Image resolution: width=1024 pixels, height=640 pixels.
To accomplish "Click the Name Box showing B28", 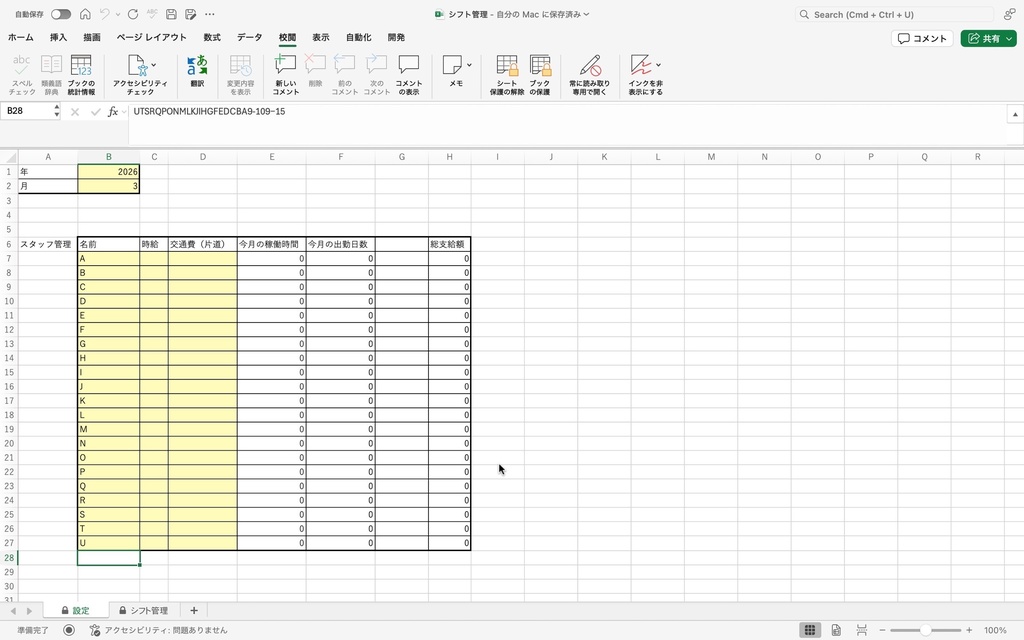I will coord(26,111).
